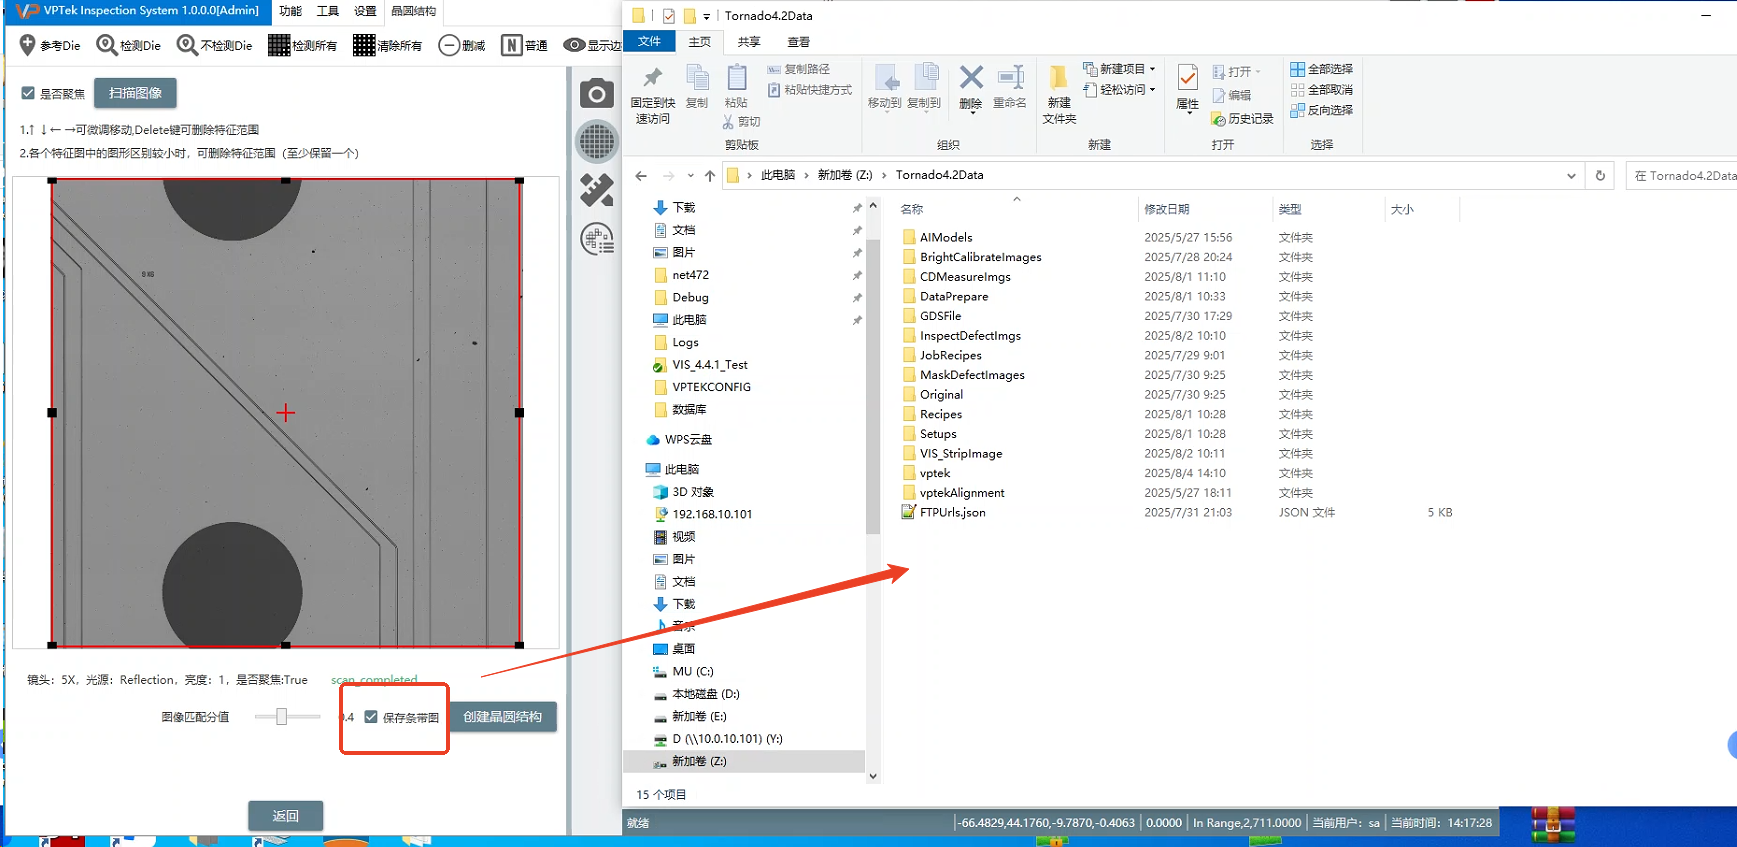The width and height of the screenshot is (1737, 847).
Task: Click the circular wafer map icon
Action: click(597, 141)
